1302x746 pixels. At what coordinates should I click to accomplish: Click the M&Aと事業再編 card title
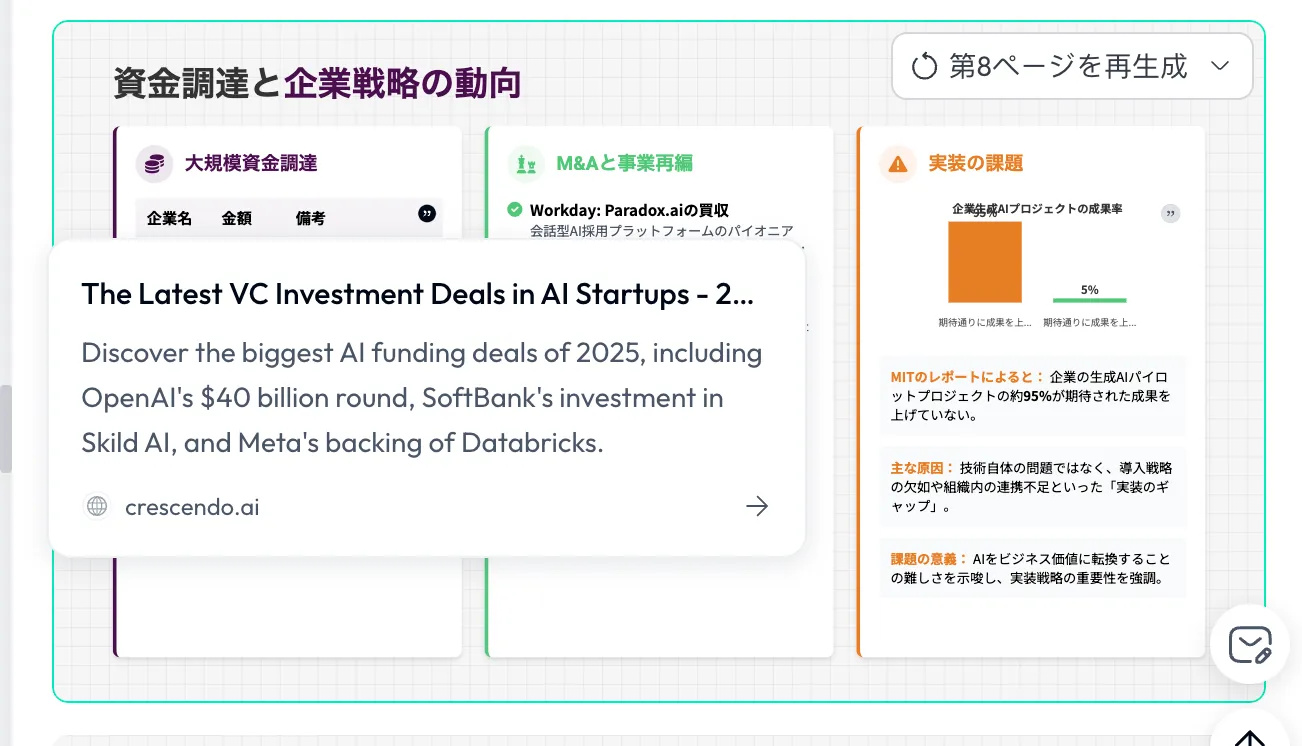(x=625, y=163)
